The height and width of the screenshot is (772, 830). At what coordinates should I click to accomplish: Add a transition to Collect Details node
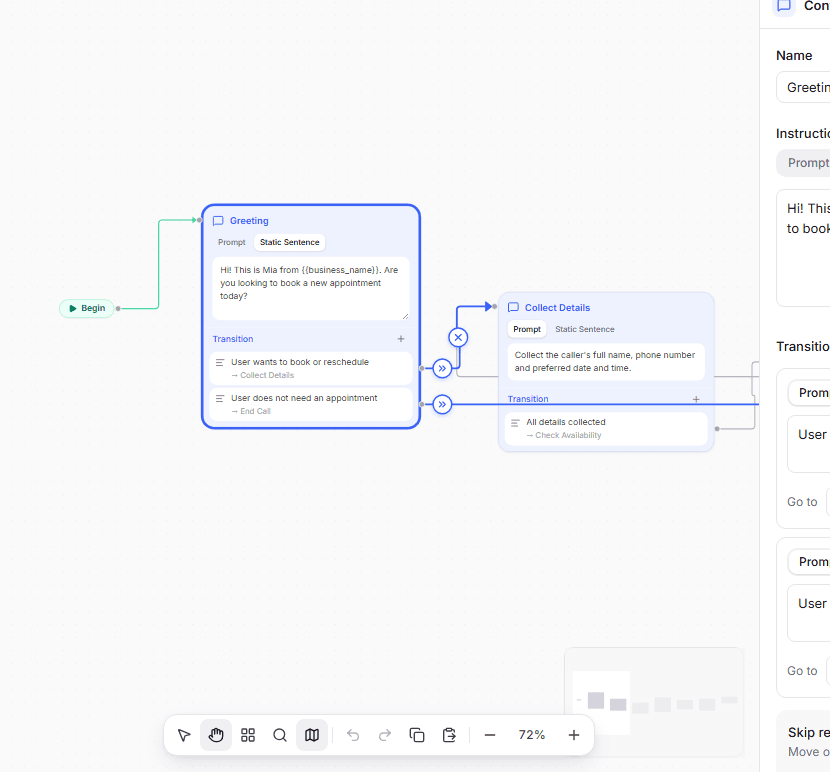(x=696, y=399)
